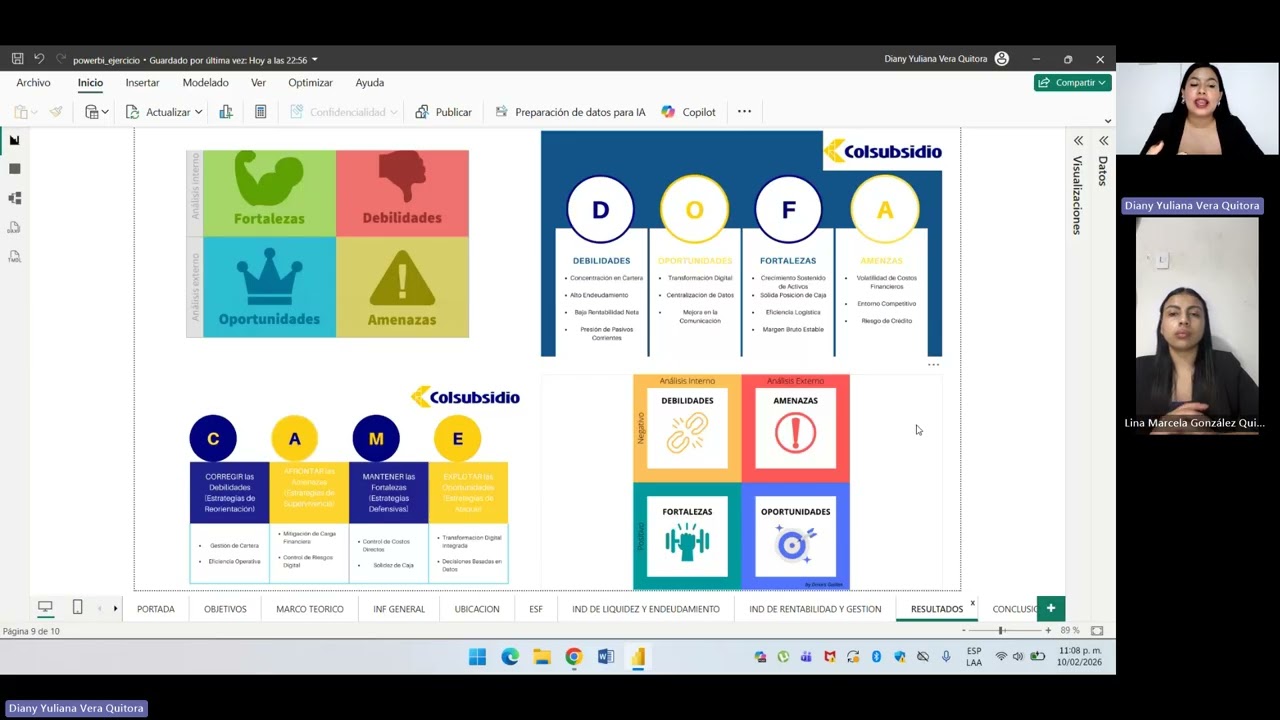
Task: Open the Archivo menu
Action: [33, 83]
